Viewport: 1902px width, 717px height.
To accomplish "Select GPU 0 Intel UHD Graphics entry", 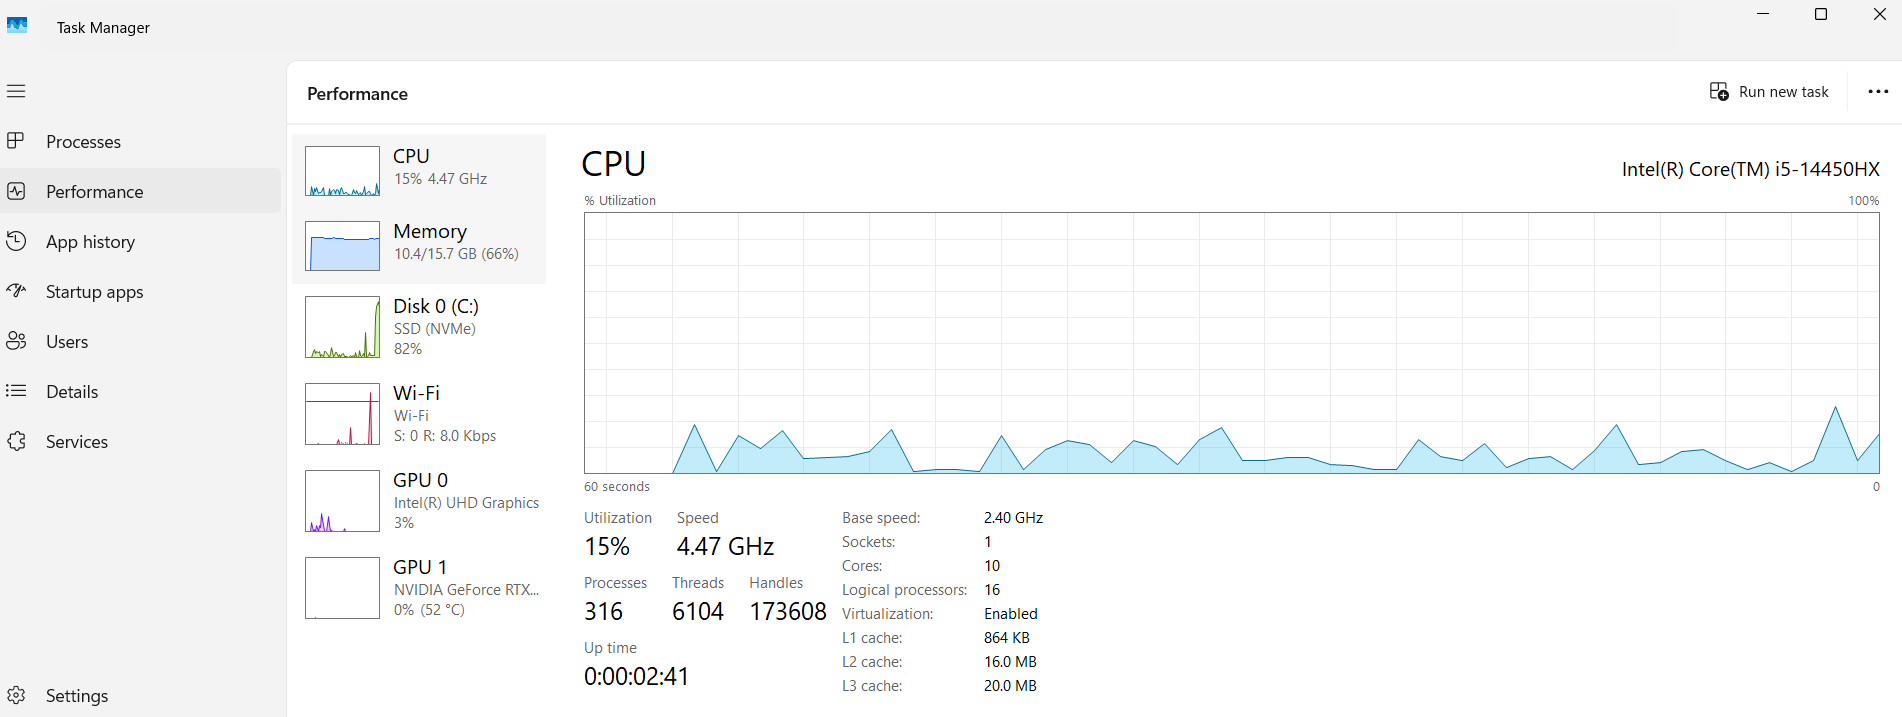I will pos(420,501).
